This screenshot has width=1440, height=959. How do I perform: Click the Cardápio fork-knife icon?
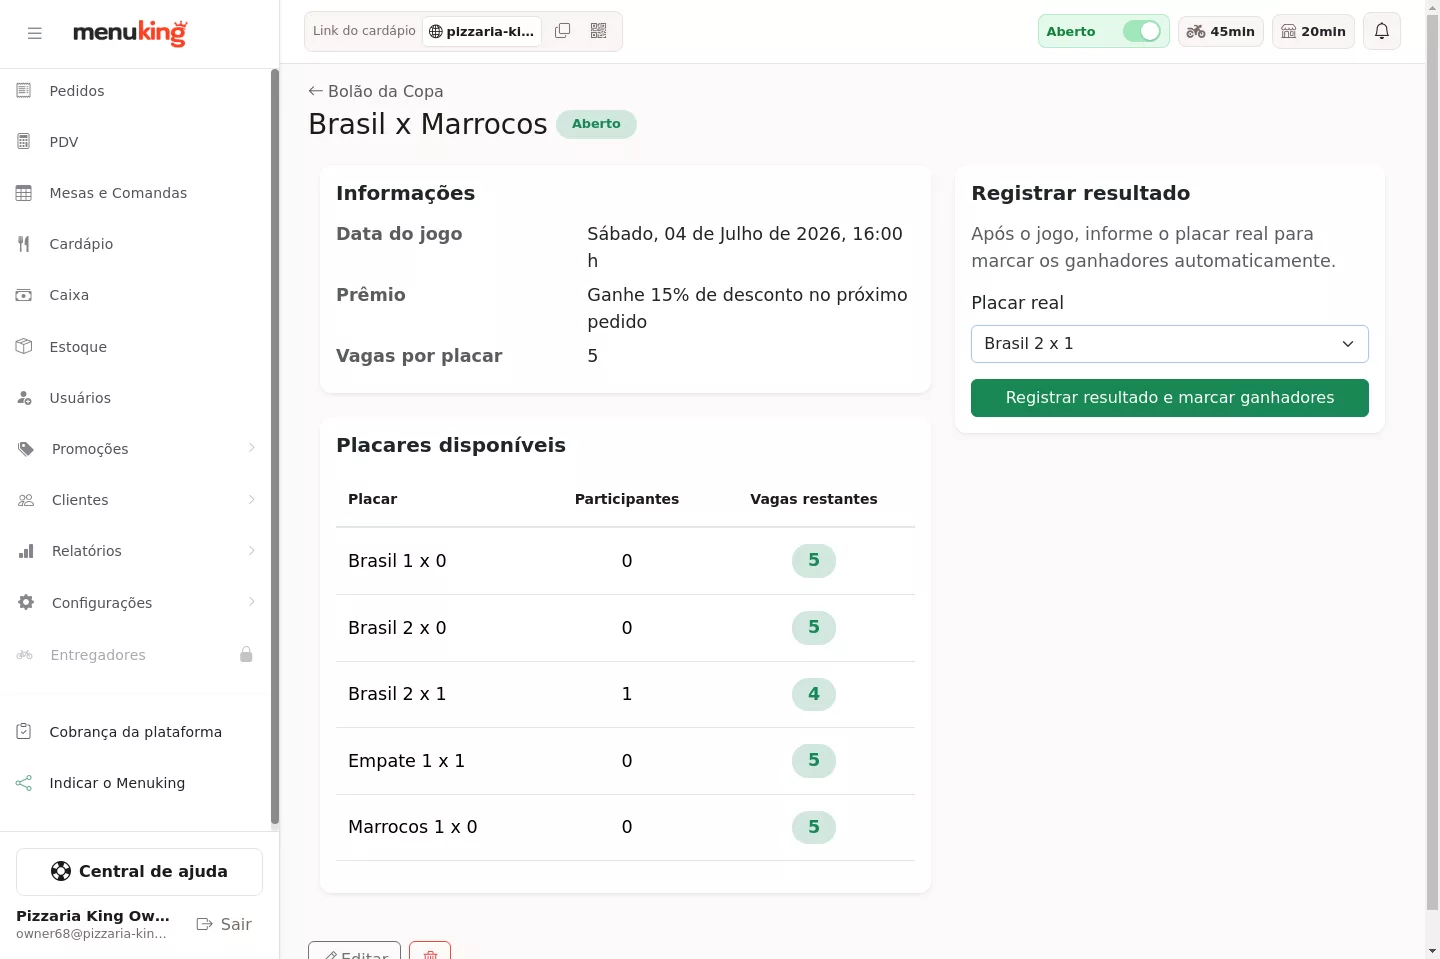tap(24, 244)
